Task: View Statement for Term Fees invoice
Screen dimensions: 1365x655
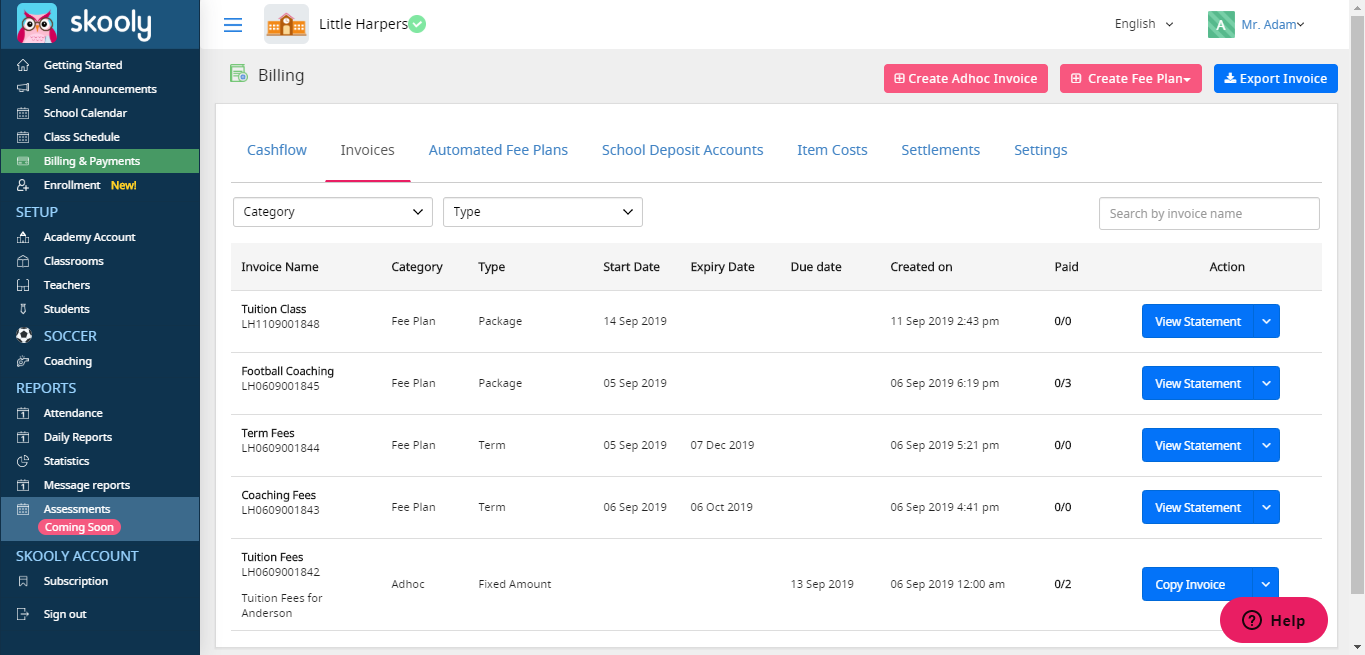Action: (1198, 446)
